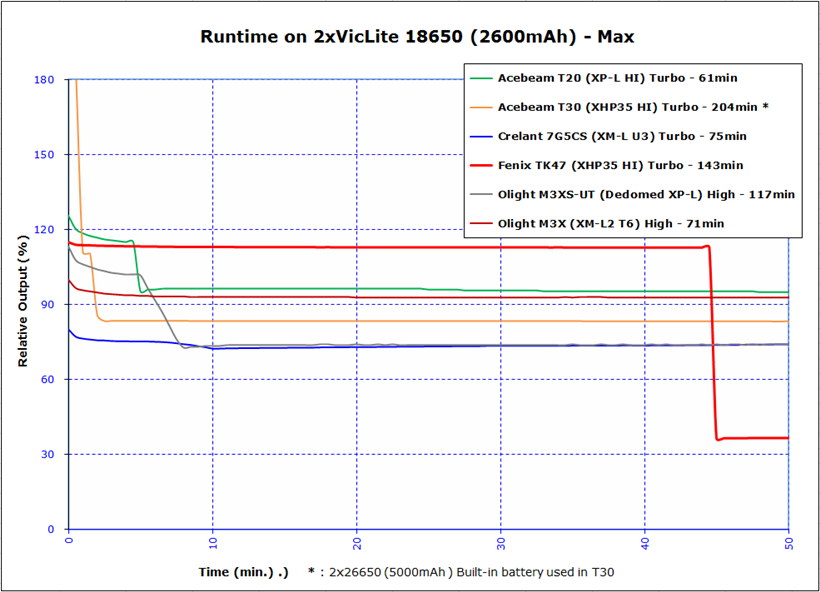820x592 pixels.
Task: Click the y-axis tick label "90"
Action: (48, 304)
